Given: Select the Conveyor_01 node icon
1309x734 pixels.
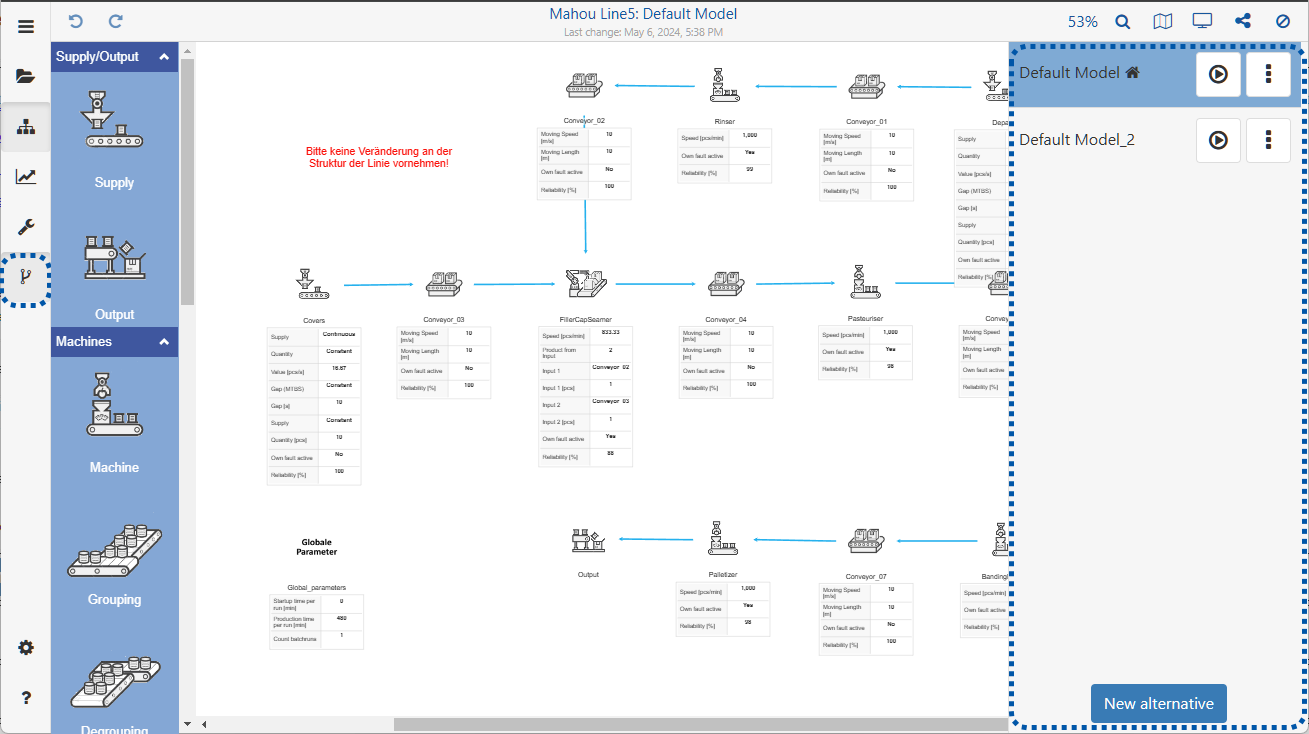Looking at the screenshot, I should (x=867, y=86).
